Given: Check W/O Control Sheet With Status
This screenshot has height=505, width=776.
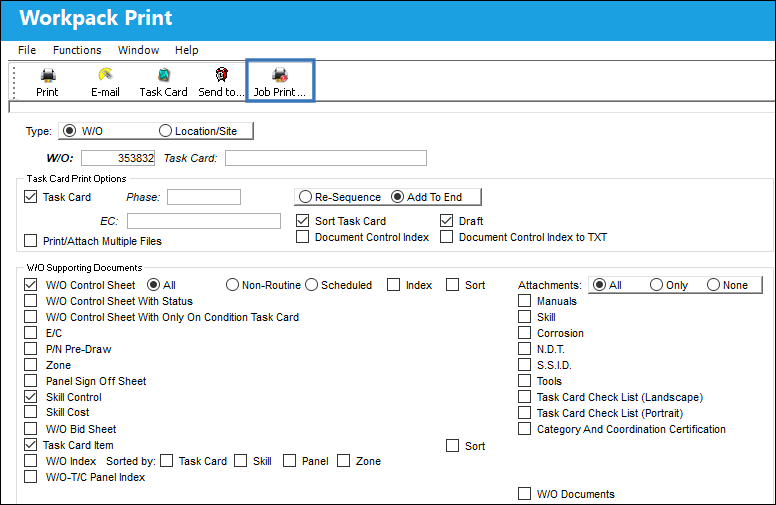Looking at the screenshot, I should click(x=31, y=301).
